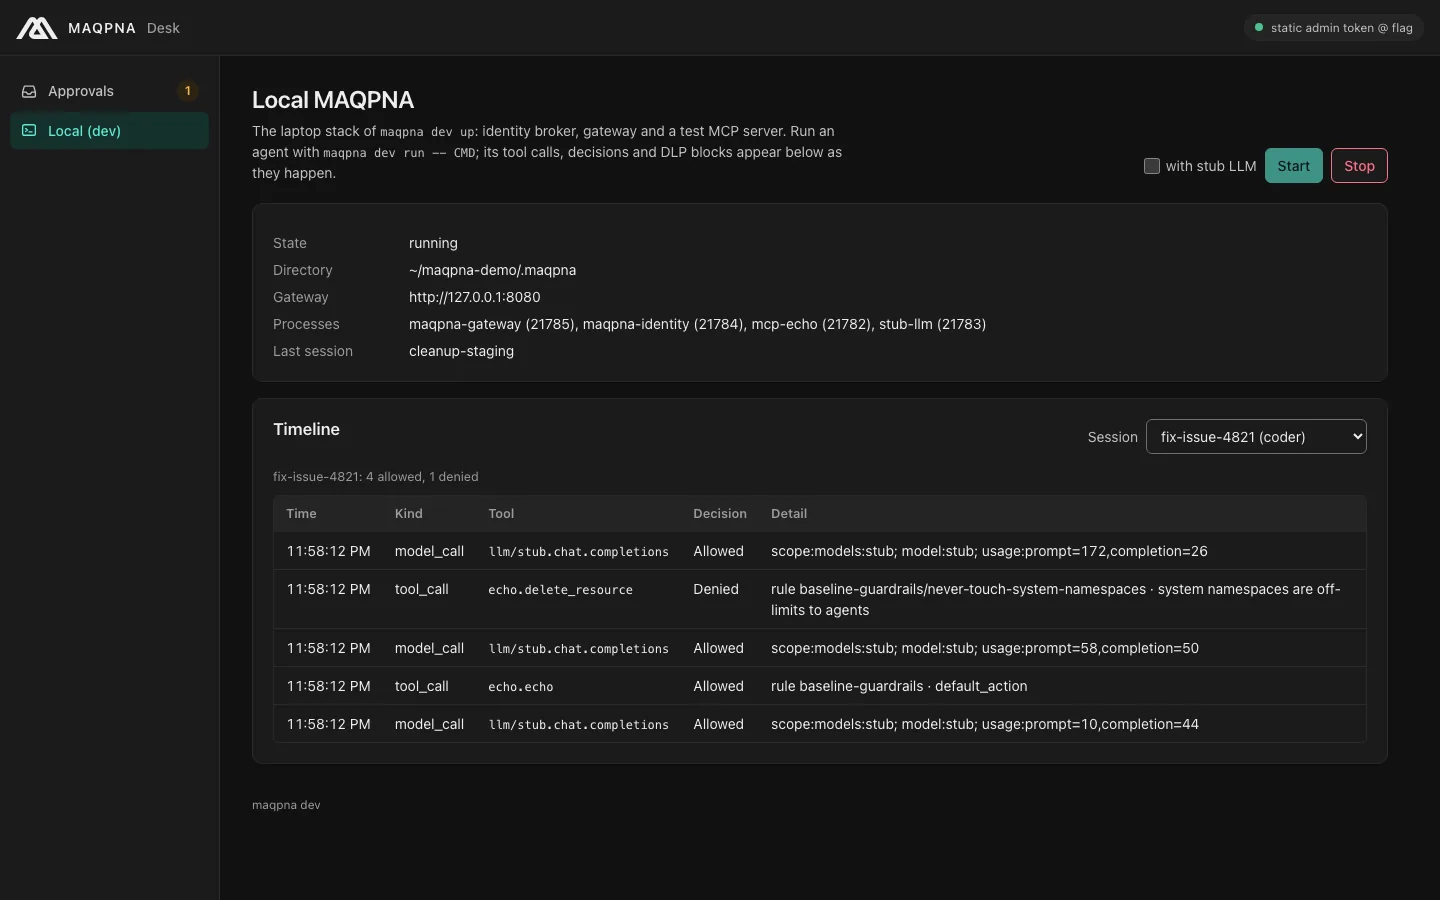Click the summary 'fix-issue-4821: 4 allowed, 1 denied'
1440x900 pixels.
[375, 477]
